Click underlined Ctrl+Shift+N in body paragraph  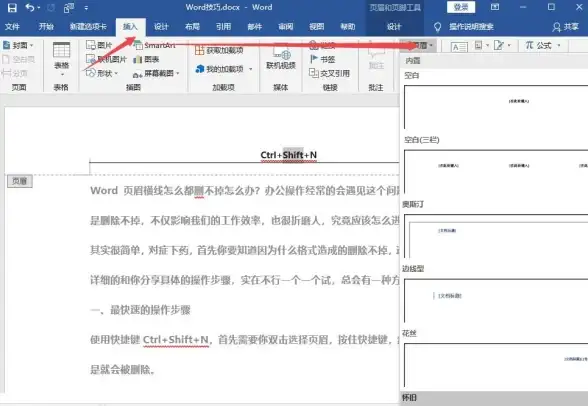pyautogui.click(x=176, y=340)
